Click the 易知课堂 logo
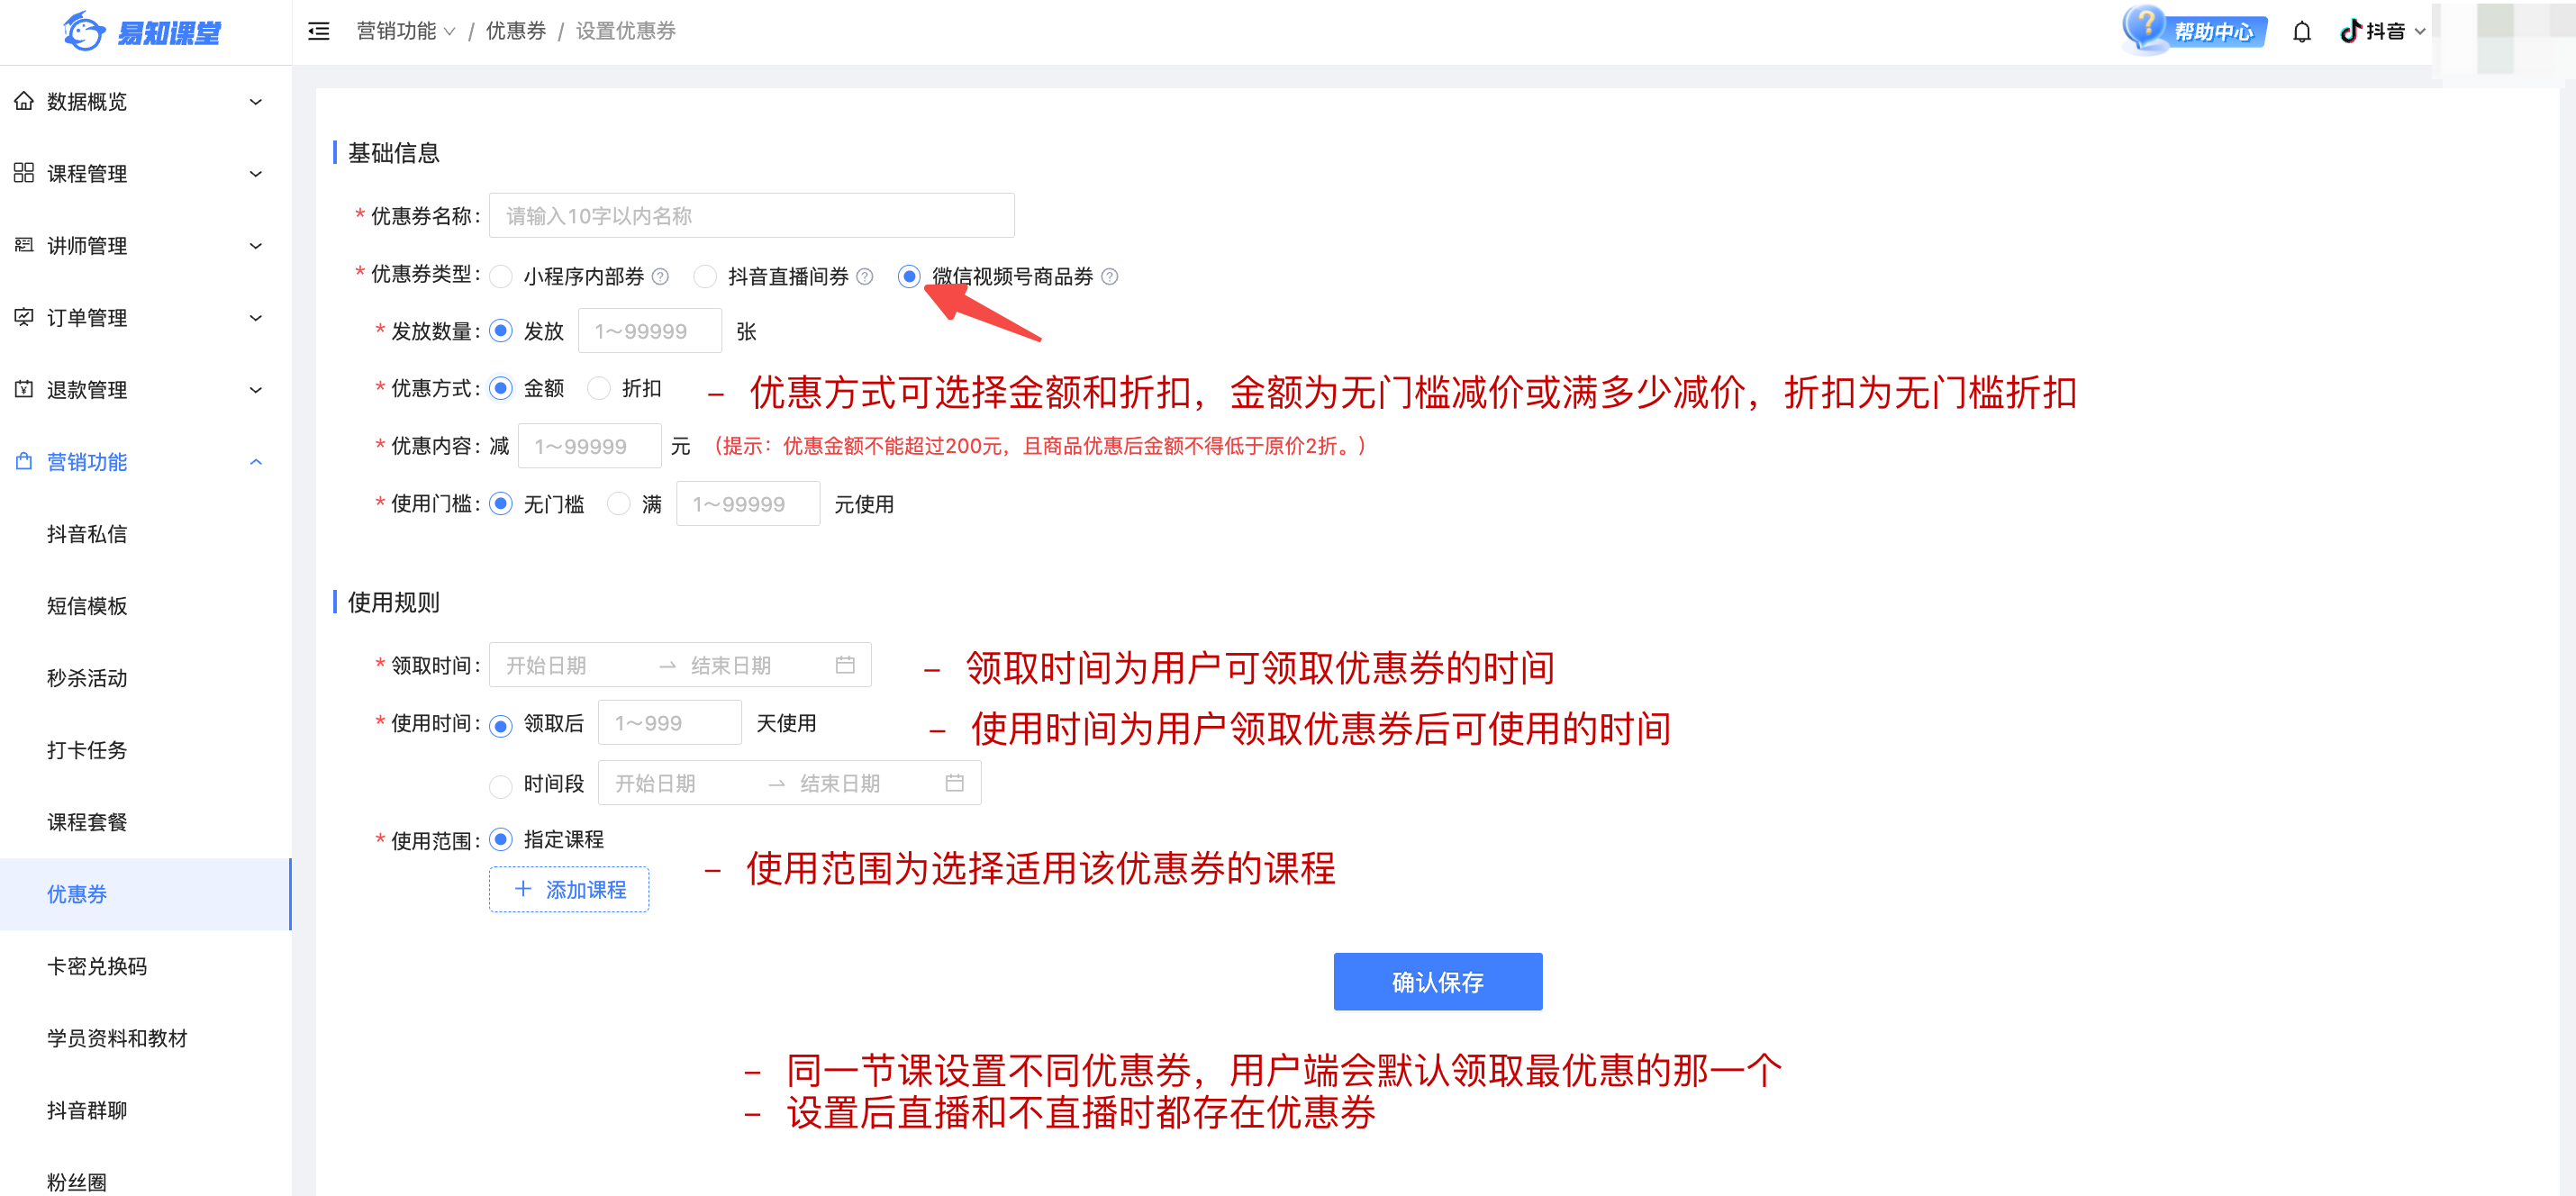 click(x=142, y=32)
